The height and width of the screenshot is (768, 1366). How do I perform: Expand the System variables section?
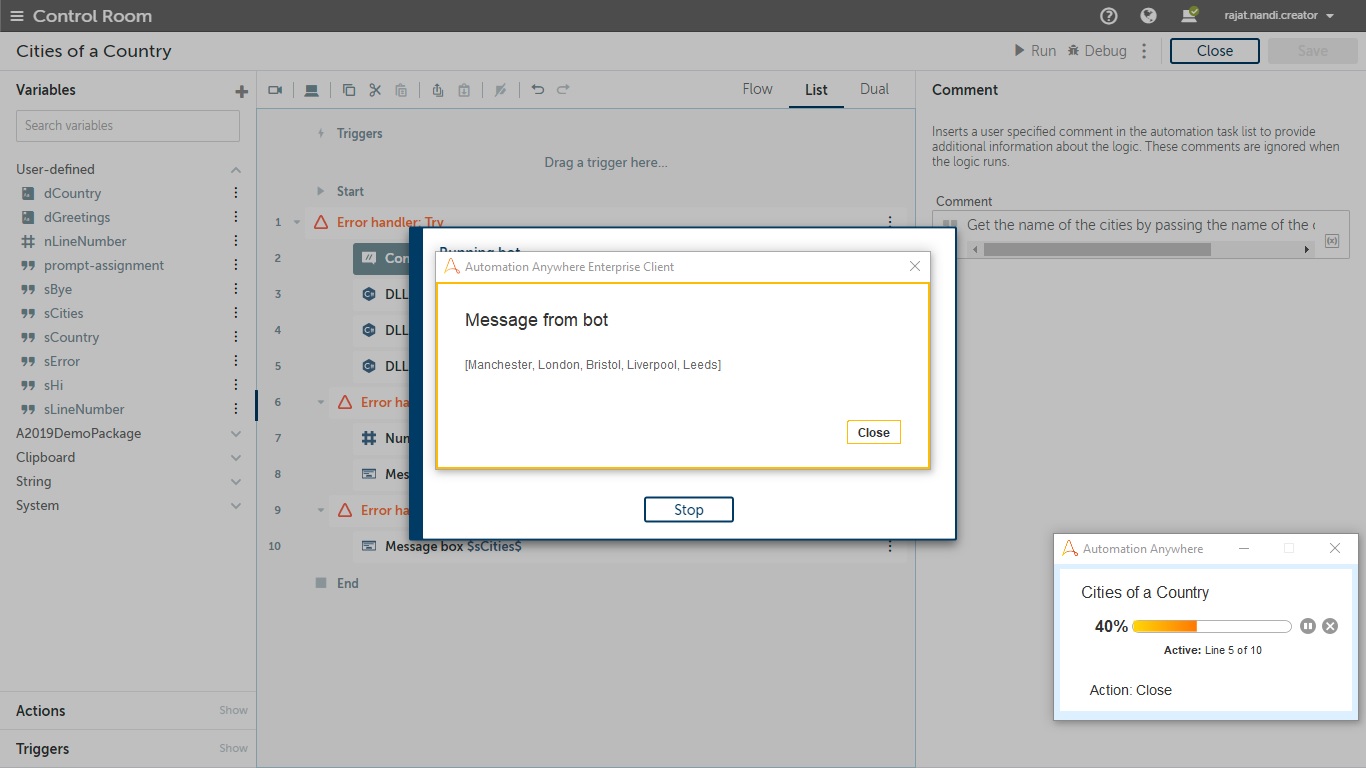(x=236, y=506)
